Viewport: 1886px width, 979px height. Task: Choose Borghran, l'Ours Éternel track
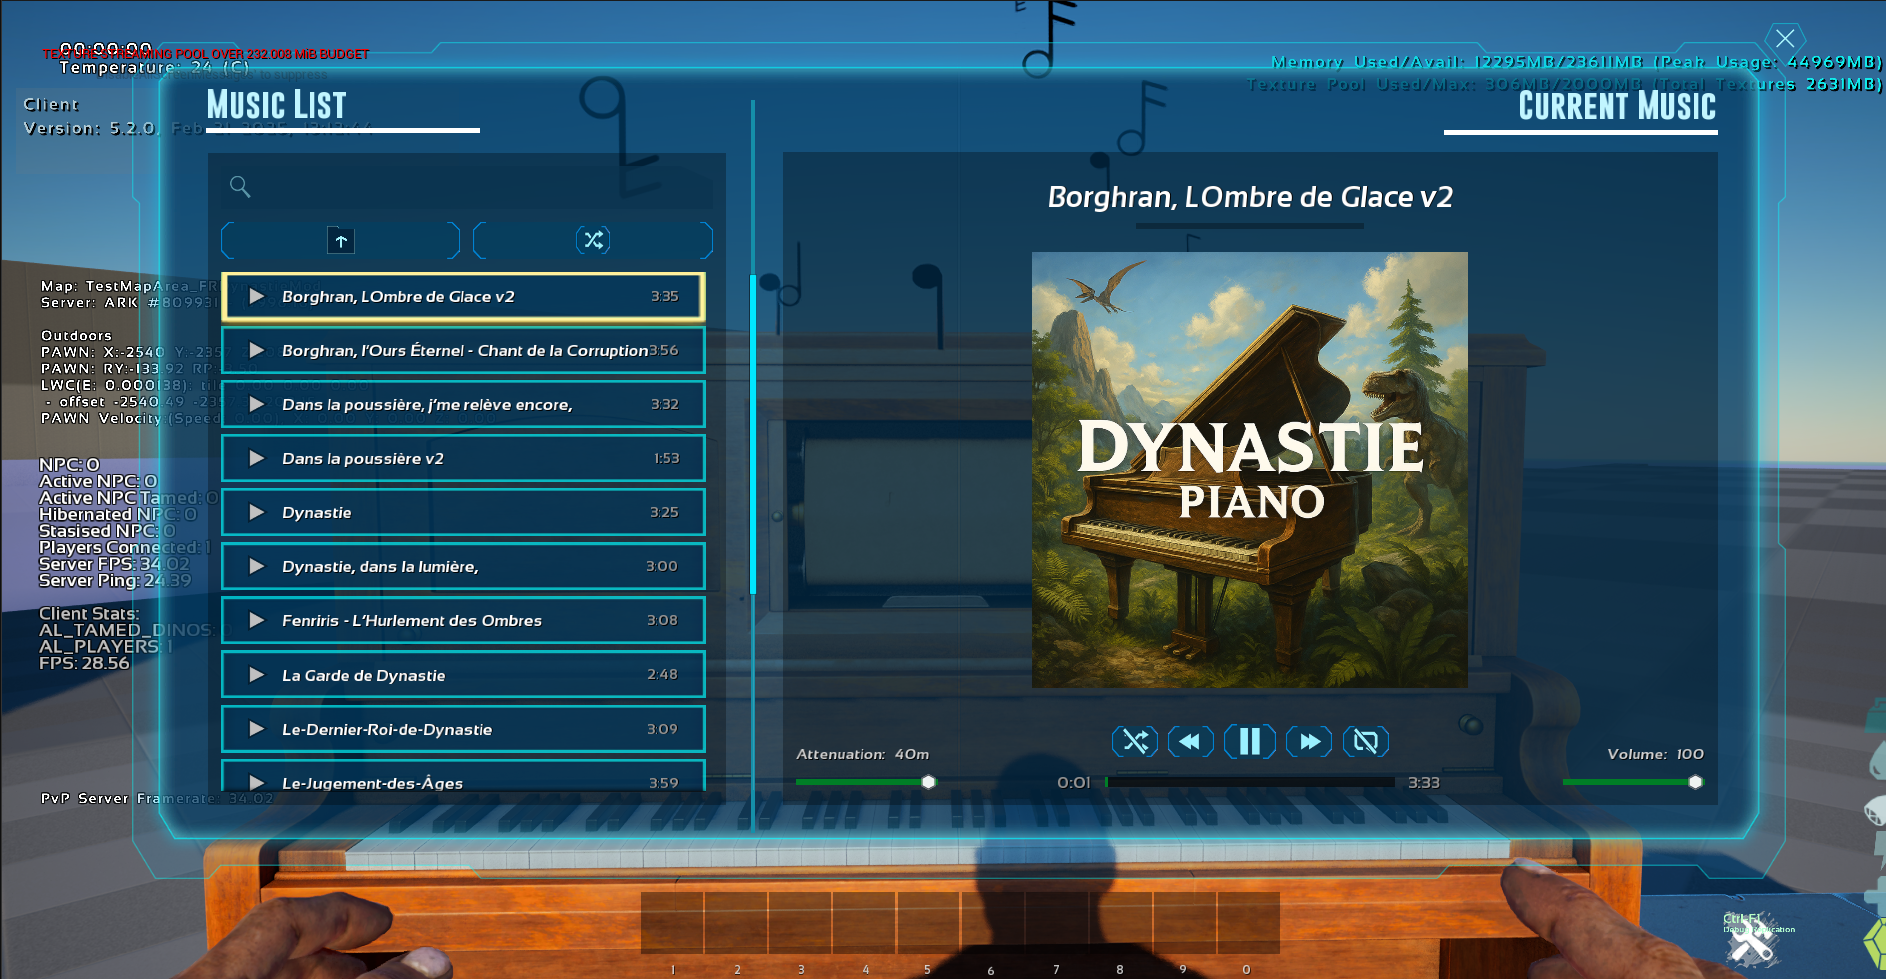tap(462, 350)
